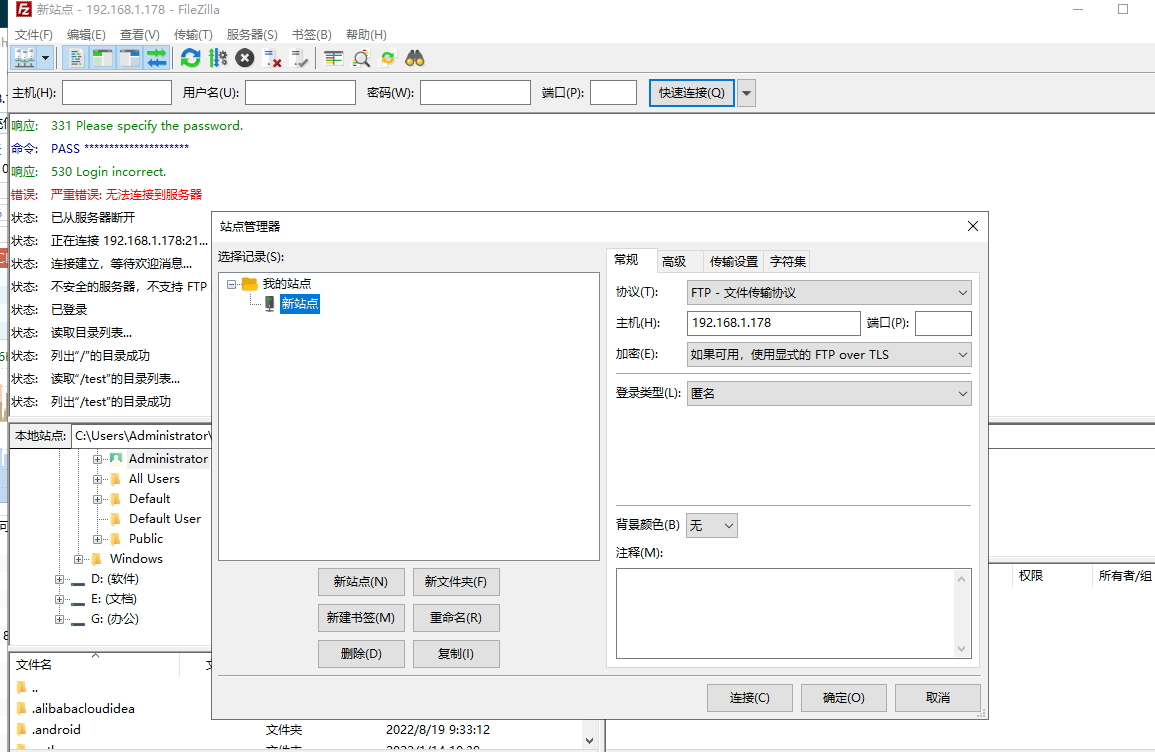Open directory listing filters icon
This screenshot has width=1155, height=752.
(334, 58)
